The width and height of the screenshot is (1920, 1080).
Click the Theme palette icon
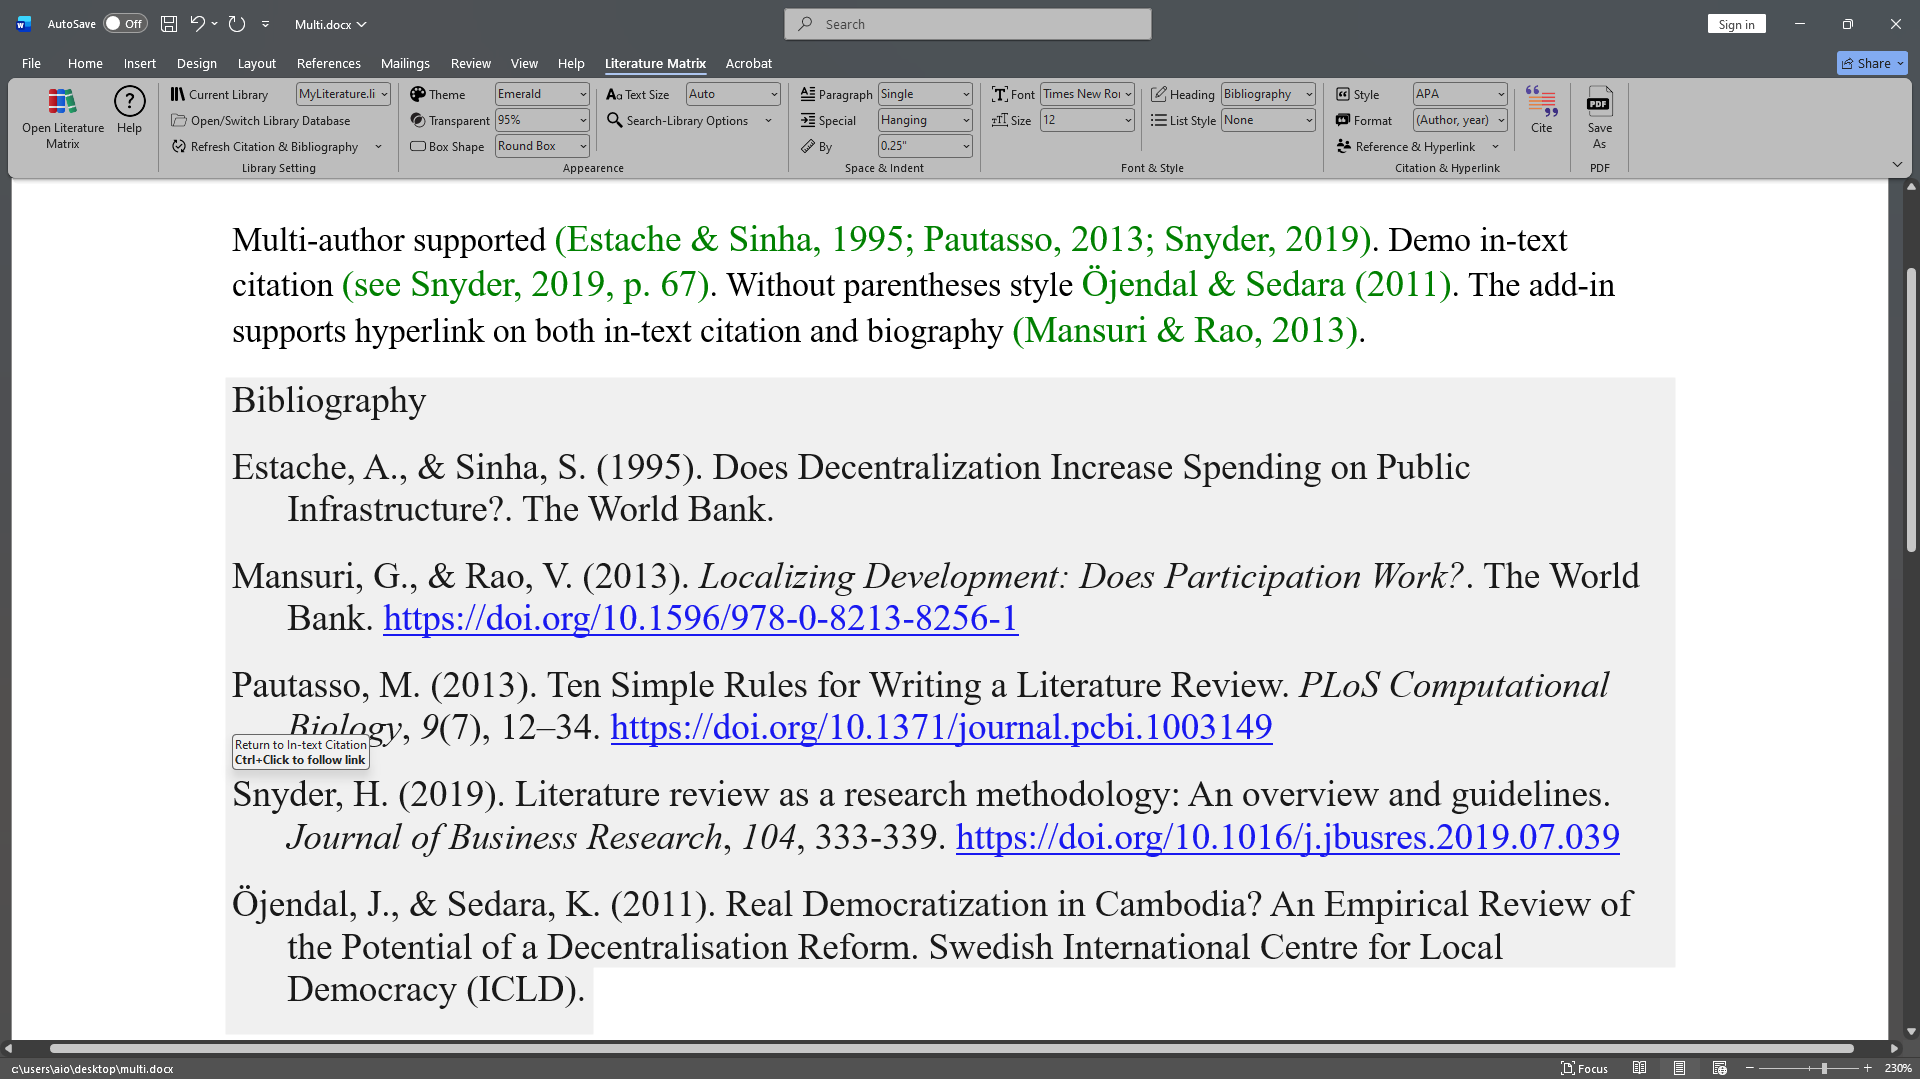point(418,94)
